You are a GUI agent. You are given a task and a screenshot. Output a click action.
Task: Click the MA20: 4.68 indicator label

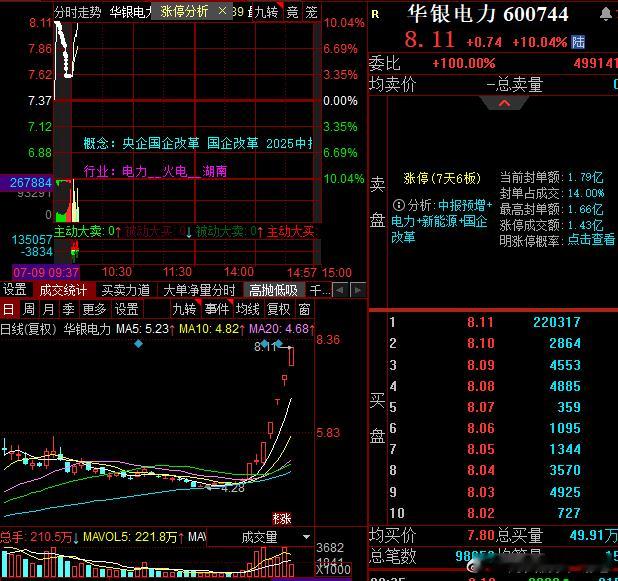(x=279, y=328)
